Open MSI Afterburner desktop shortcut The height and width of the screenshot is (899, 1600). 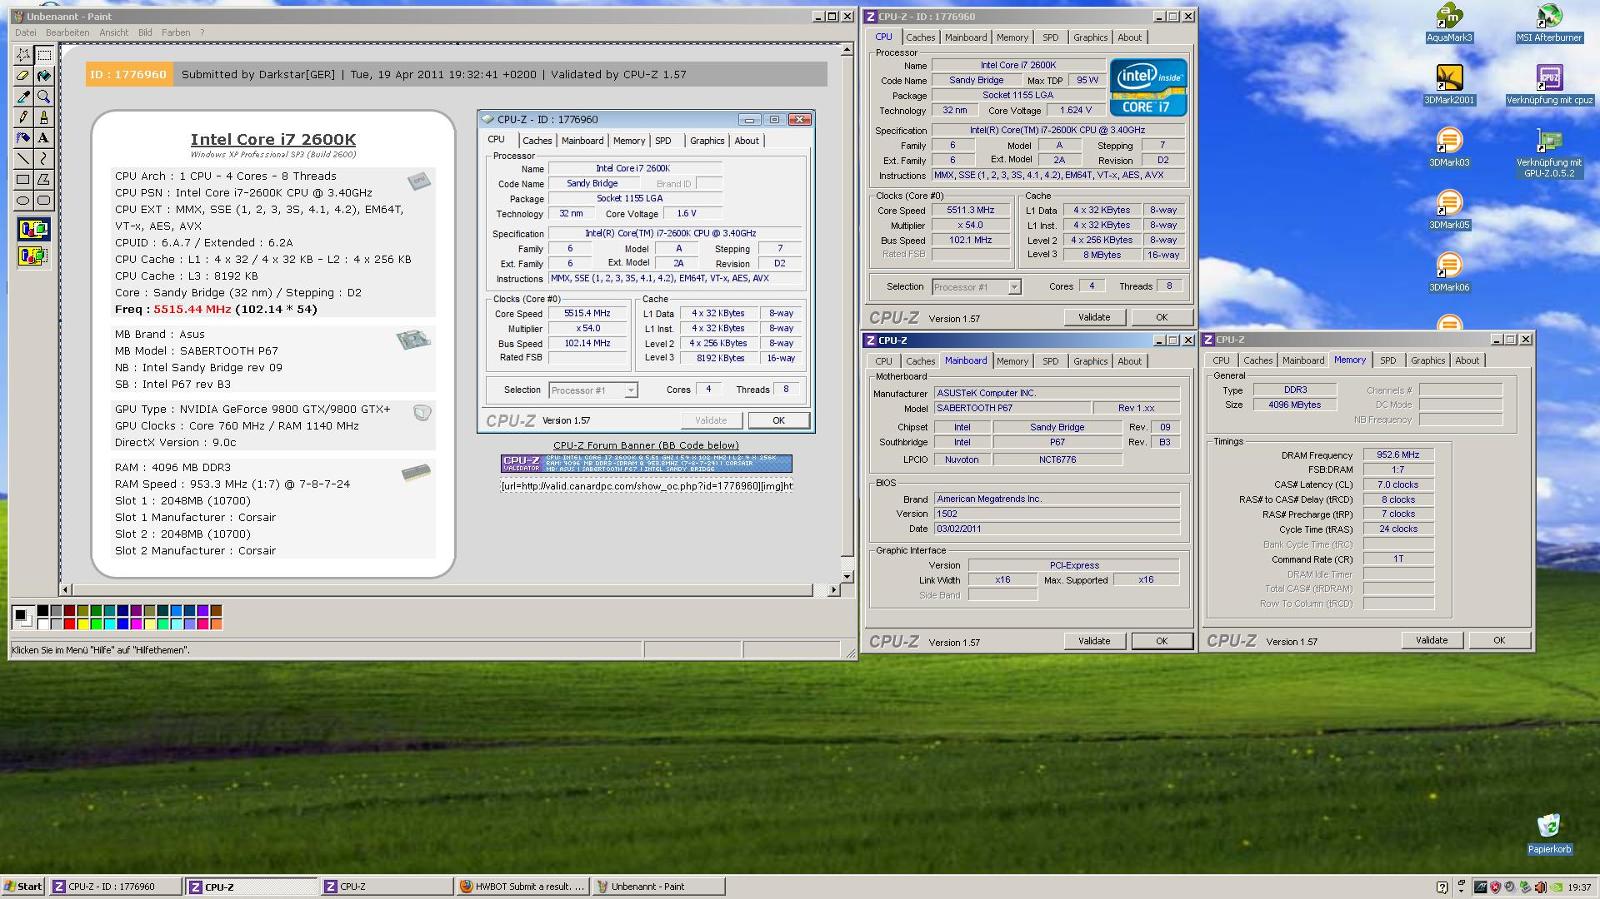1548,24
